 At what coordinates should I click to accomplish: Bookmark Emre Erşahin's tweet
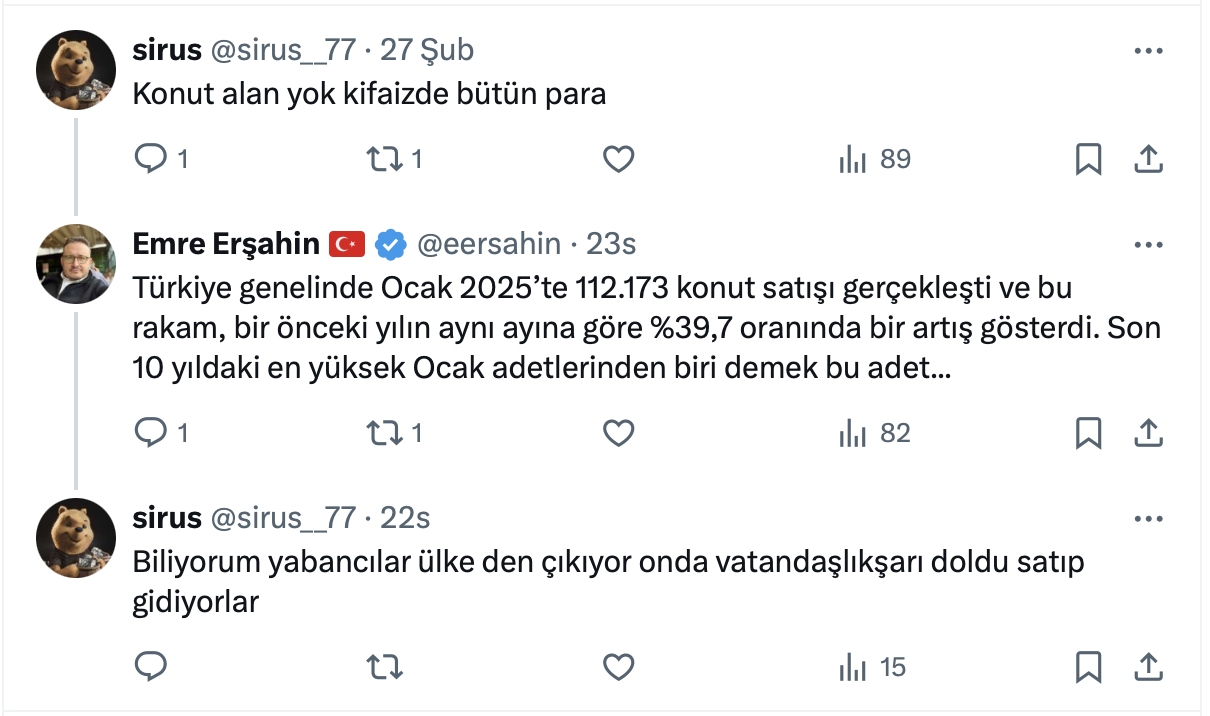coord(1088,433)
